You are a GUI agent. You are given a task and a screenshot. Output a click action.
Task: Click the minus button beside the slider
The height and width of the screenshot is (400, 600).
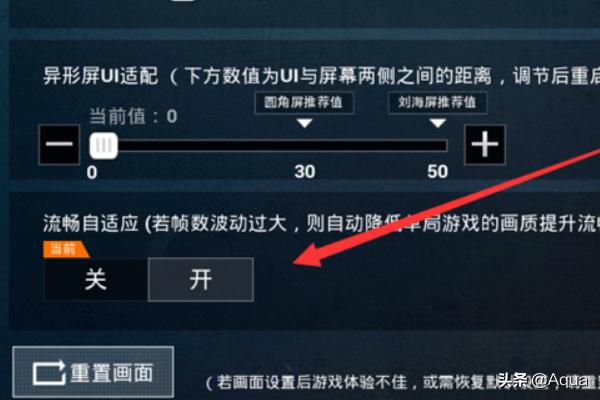[x=59, y=144]
